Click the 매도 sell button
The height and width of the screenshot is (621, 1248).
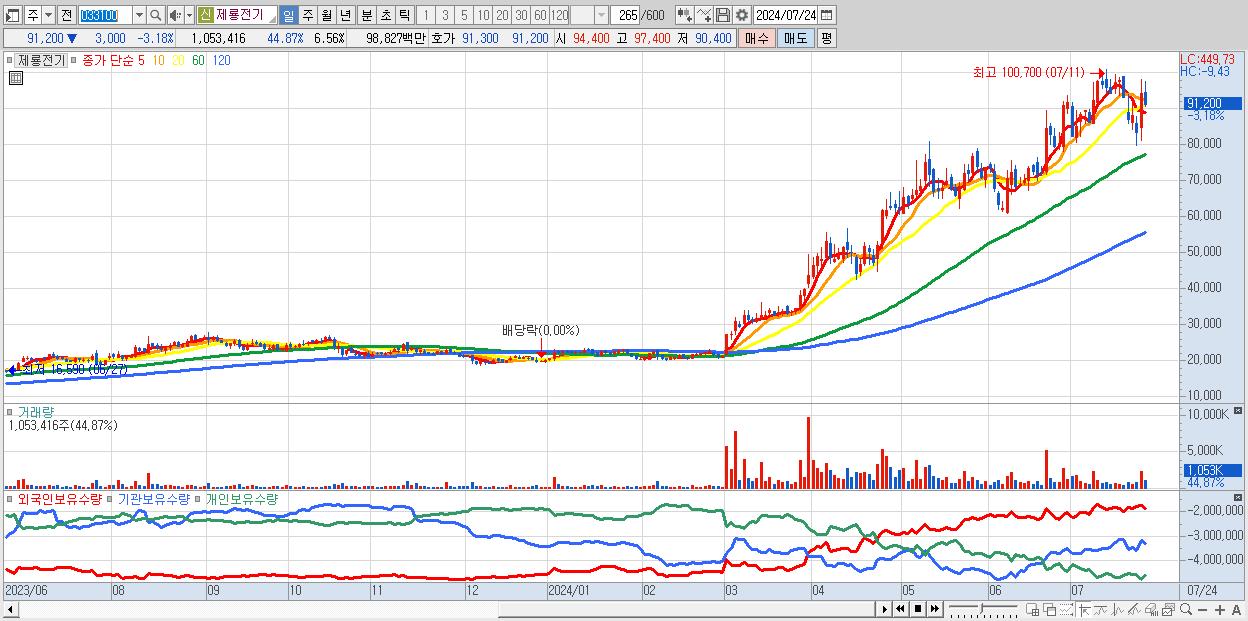click(x=795, y=38)
